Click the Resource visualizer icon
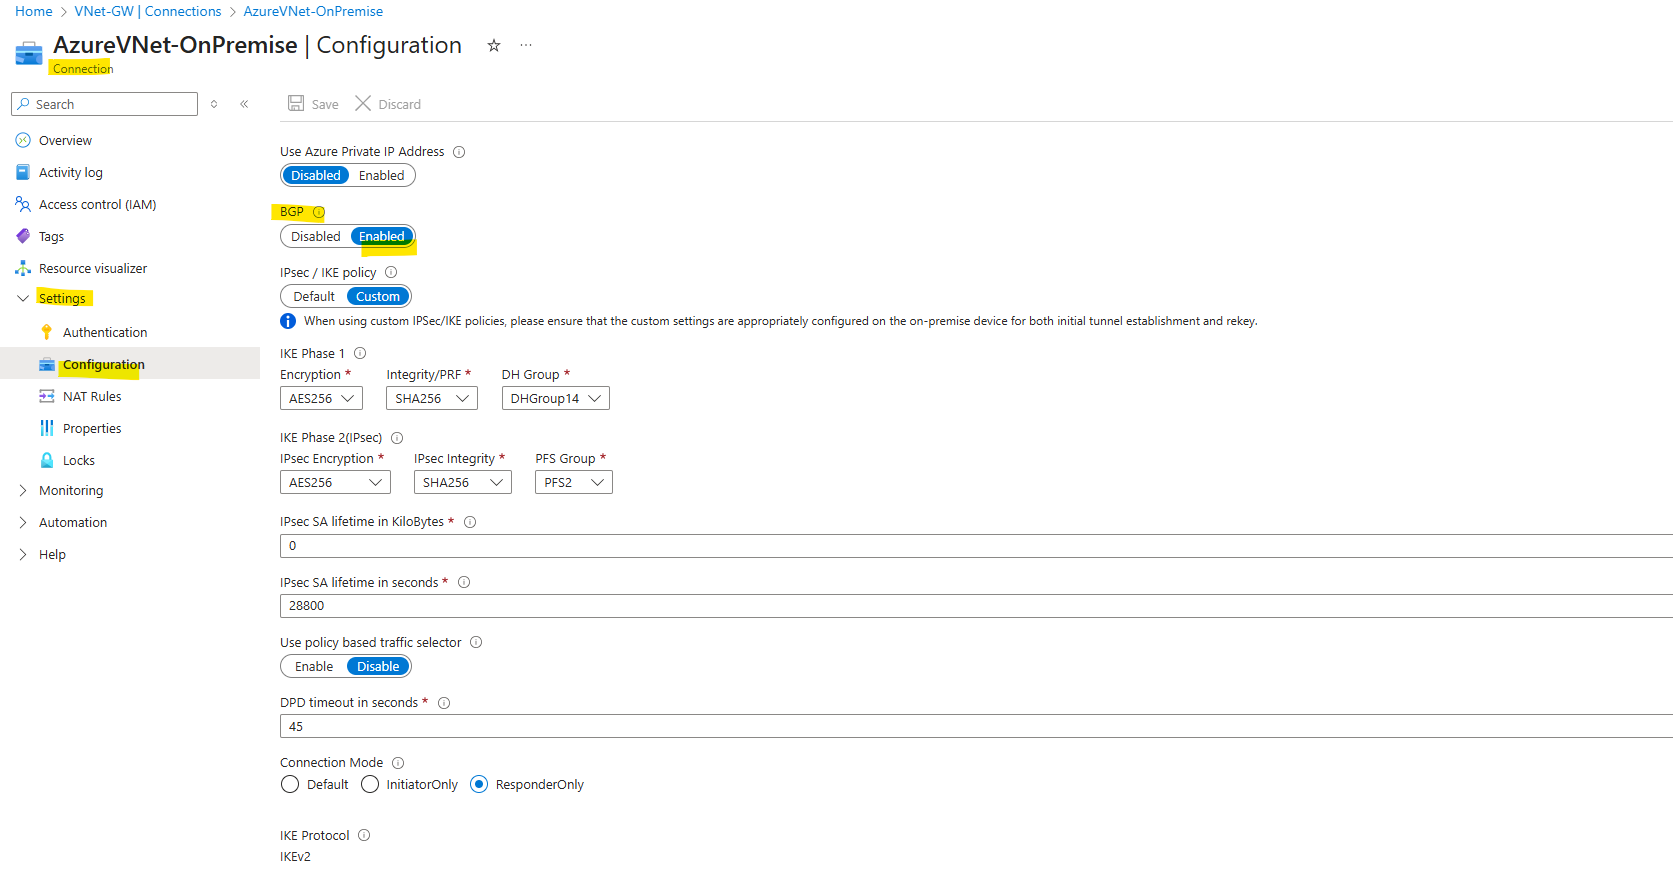The height and width of the screenshot is (883, 1673). click(23, 268)
